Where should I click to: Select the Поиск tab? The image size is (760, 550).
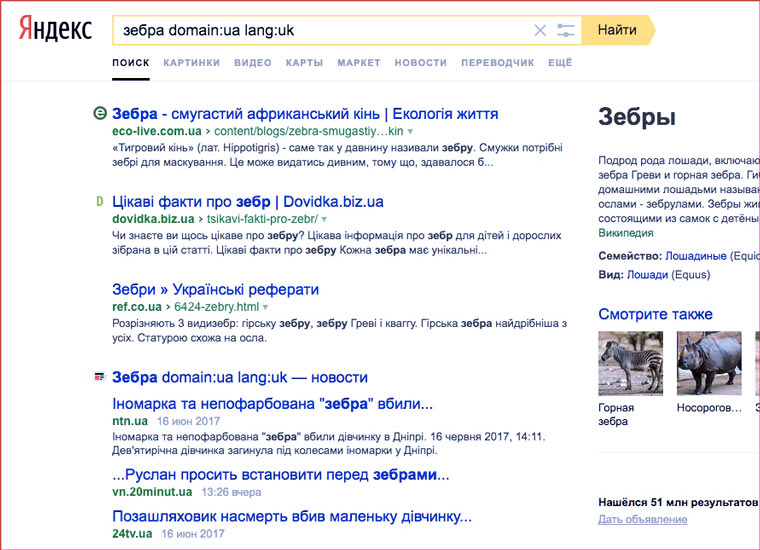[131, 63]
